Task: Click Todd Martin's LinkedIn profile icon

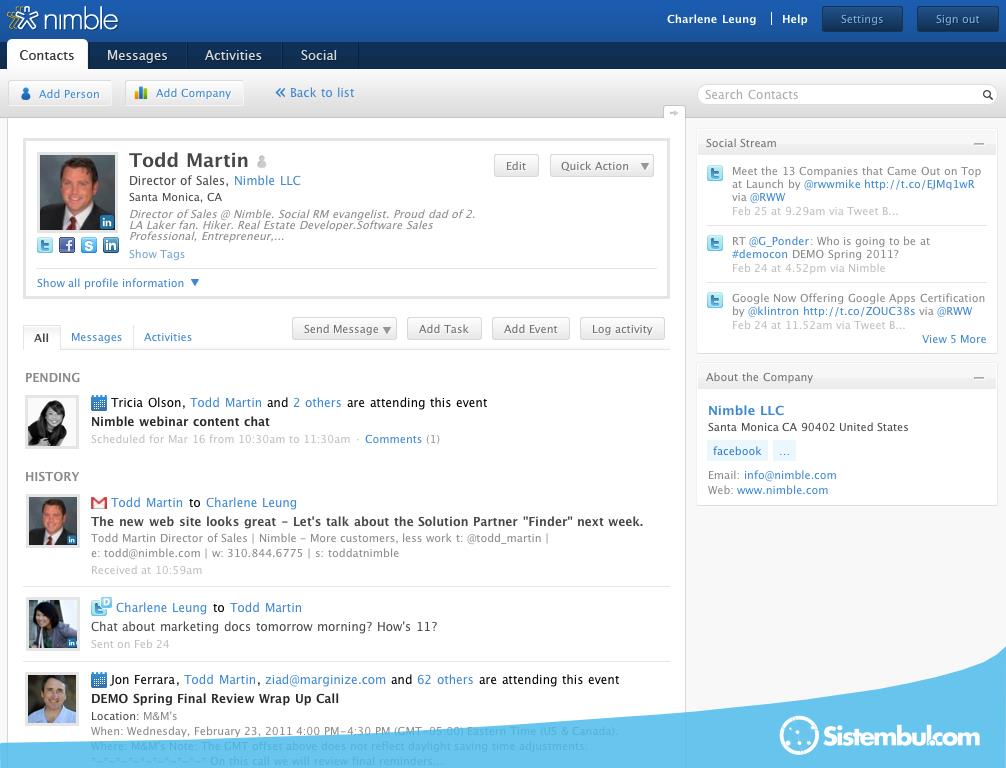Action: point(111,244)
